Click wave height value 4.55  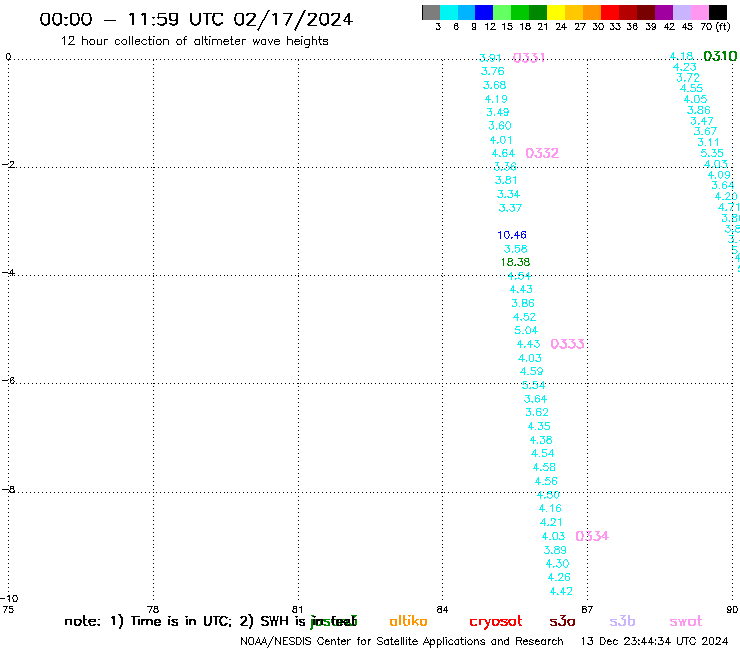tap(691, 88)
